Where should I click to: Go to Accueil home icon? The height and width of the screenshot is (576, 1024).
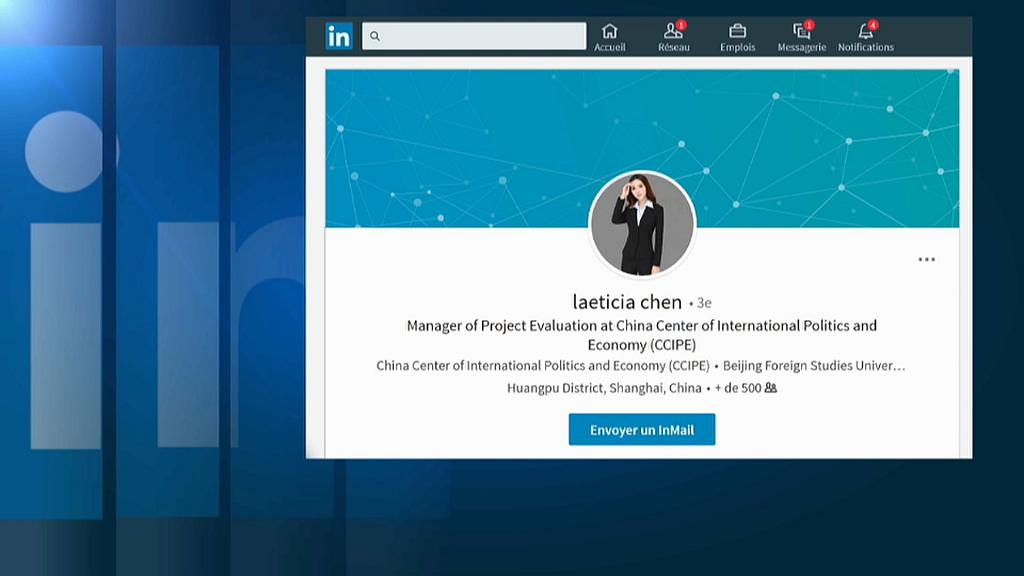coord(609,31)
